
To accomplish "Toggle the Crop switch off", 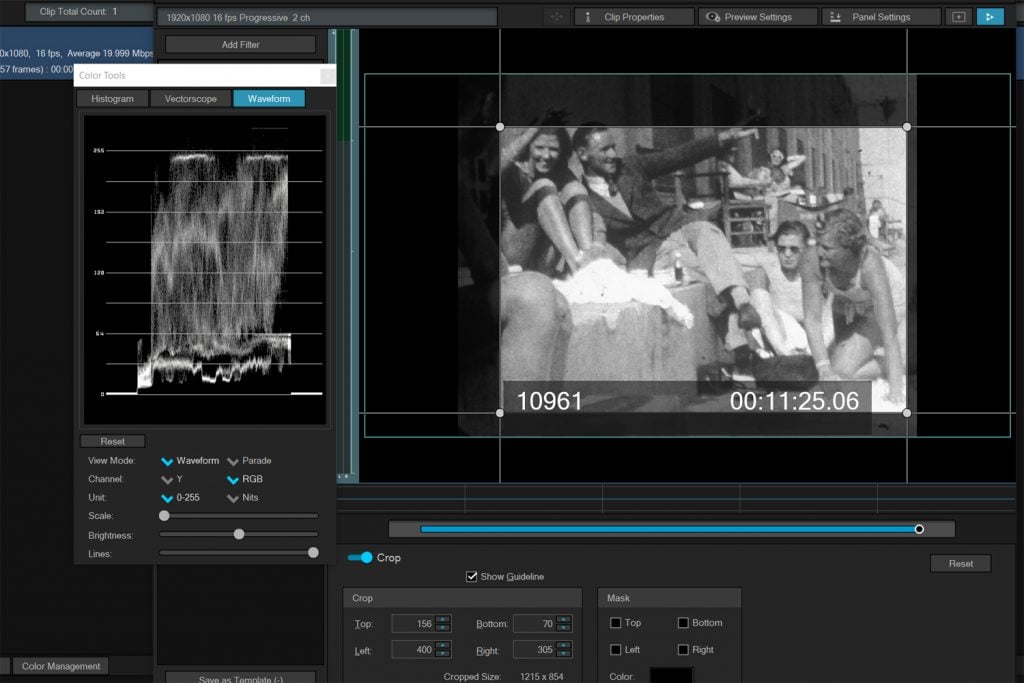I will pyautogui.click(x=360, y=557).
